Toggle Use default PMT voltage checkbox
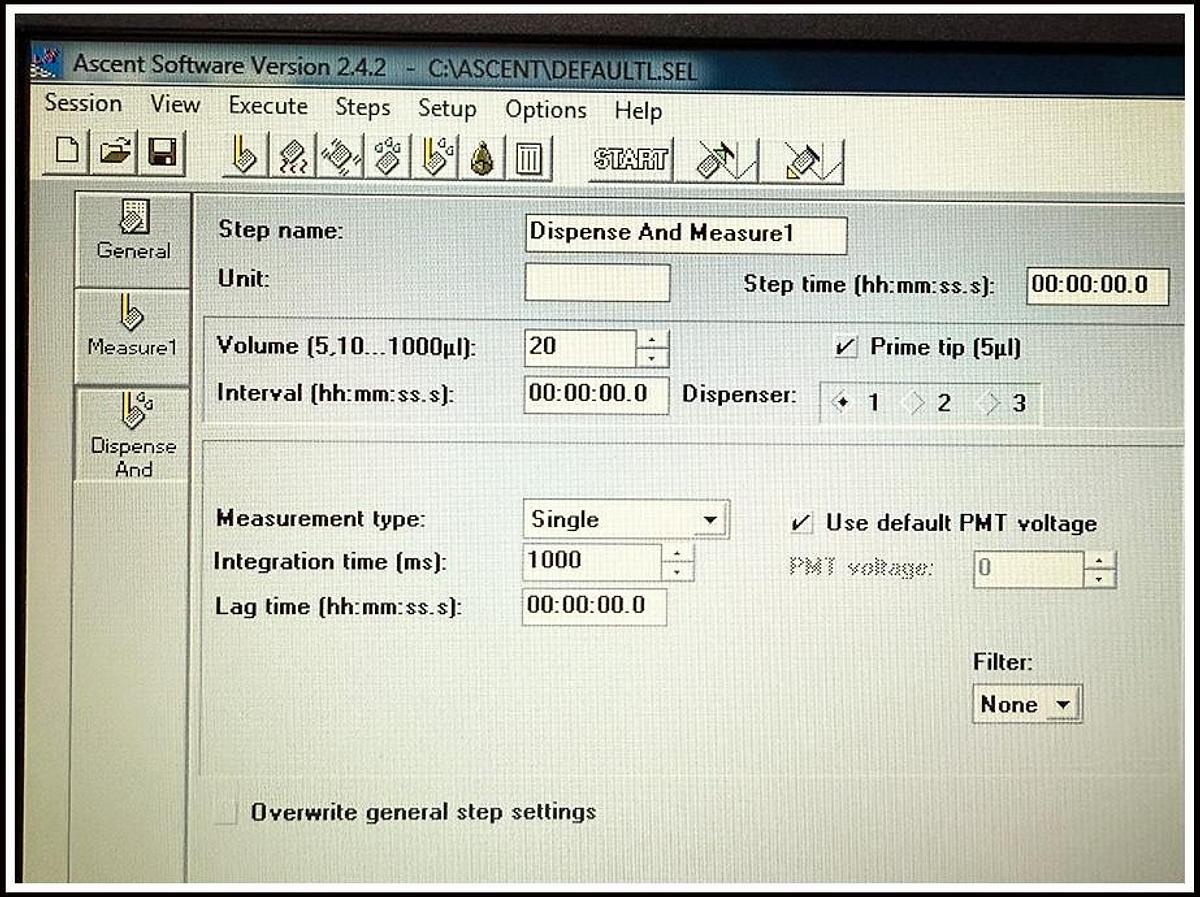This screenshot has height=897, width=1200. pyautogui.click(x=801, y=523)
